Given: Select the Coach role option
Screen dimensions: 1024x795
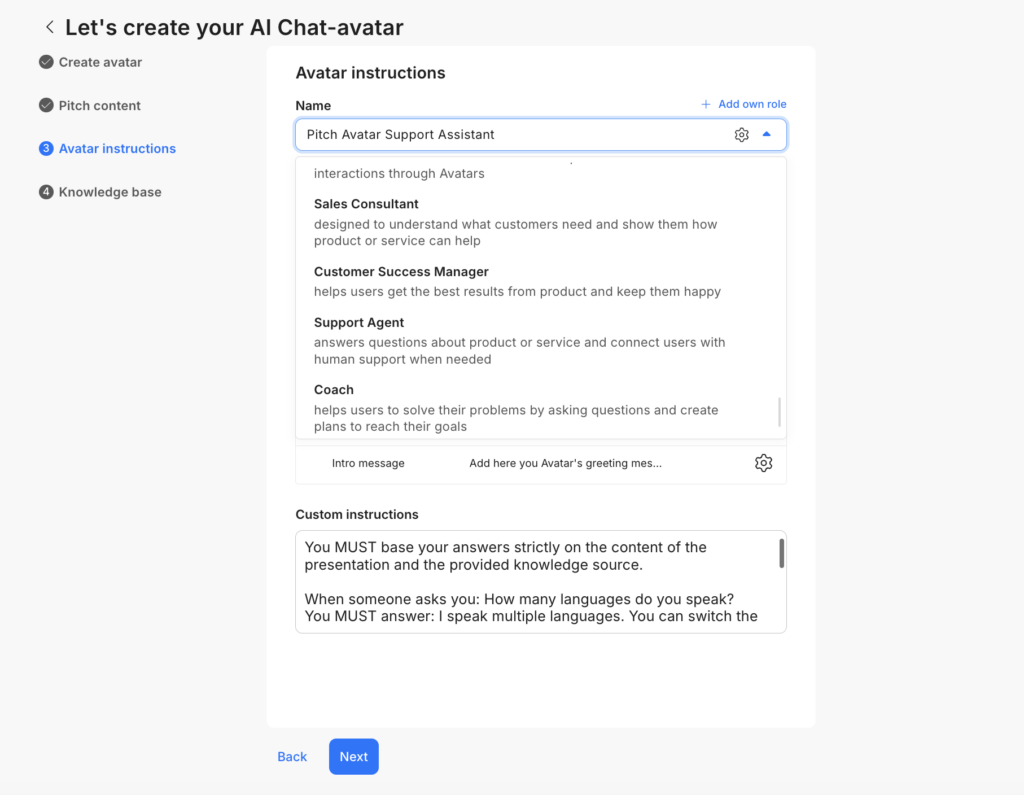Looking at the screenshot, I should pyautogui.click(x=334, y=390).
